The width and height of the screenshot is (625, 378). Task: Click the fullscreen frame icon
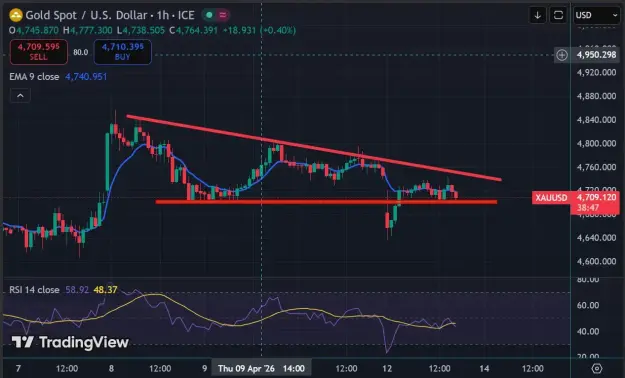click(x=558, y=15)
